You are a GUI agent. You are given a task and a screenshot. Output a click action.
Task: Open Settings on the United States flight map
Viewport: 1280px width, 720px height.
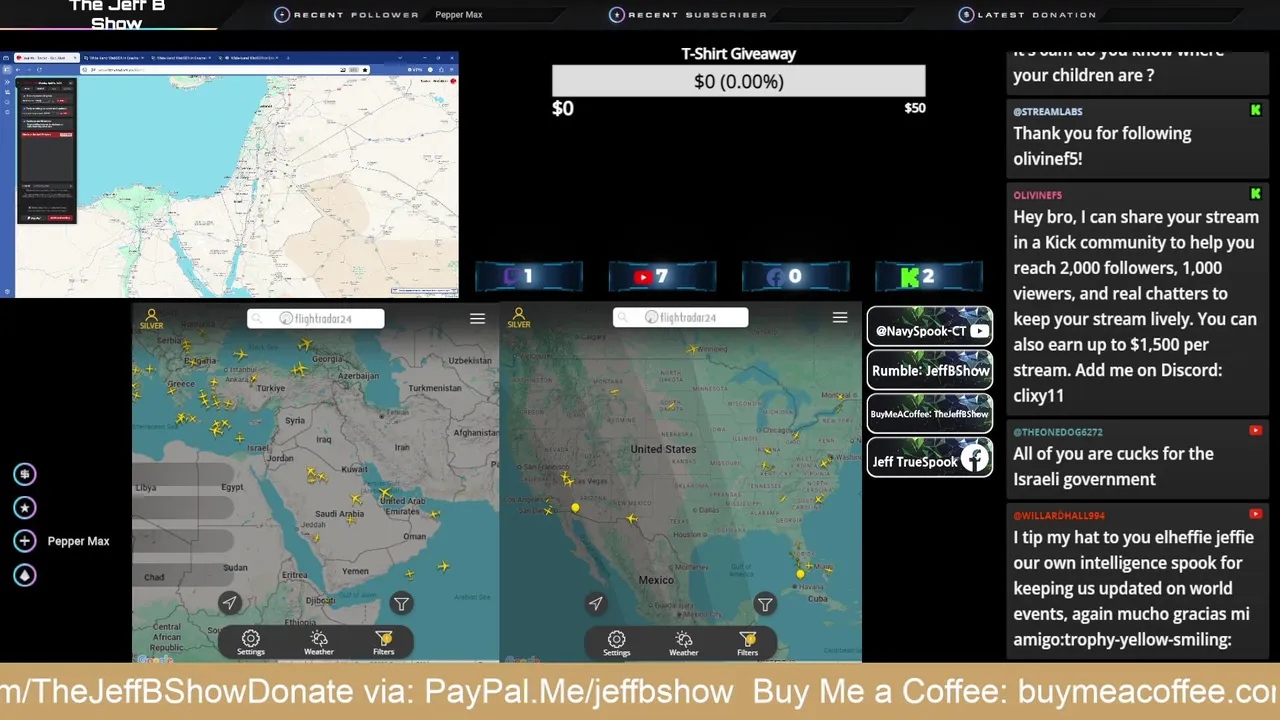[x=617, y=642]
